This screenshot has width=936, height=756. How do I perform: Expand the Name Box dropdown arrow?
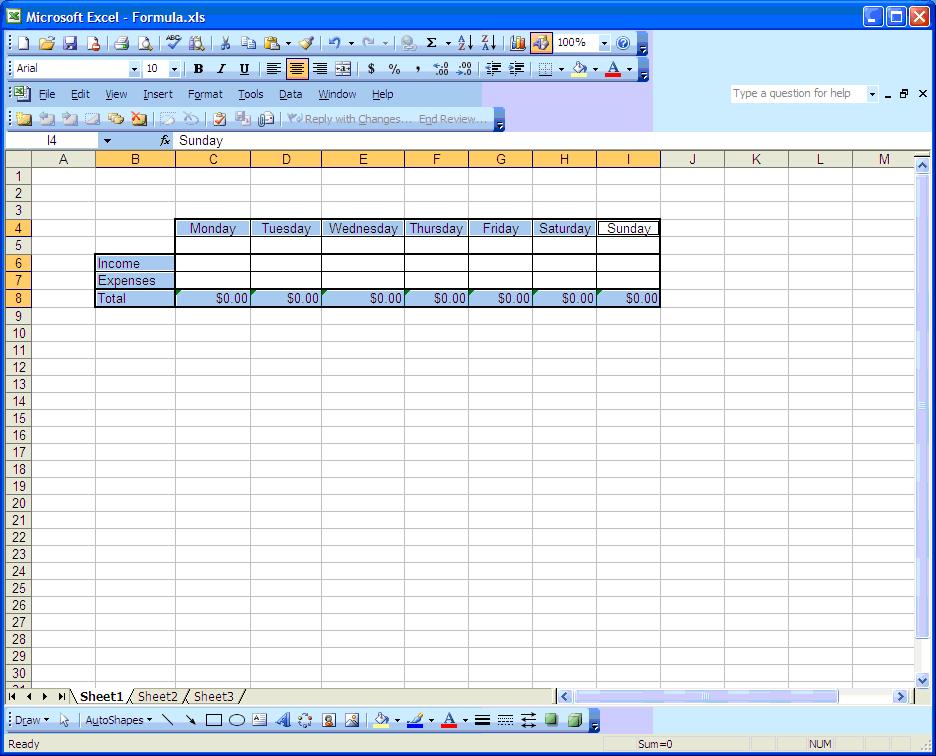[x=107, y=141]
